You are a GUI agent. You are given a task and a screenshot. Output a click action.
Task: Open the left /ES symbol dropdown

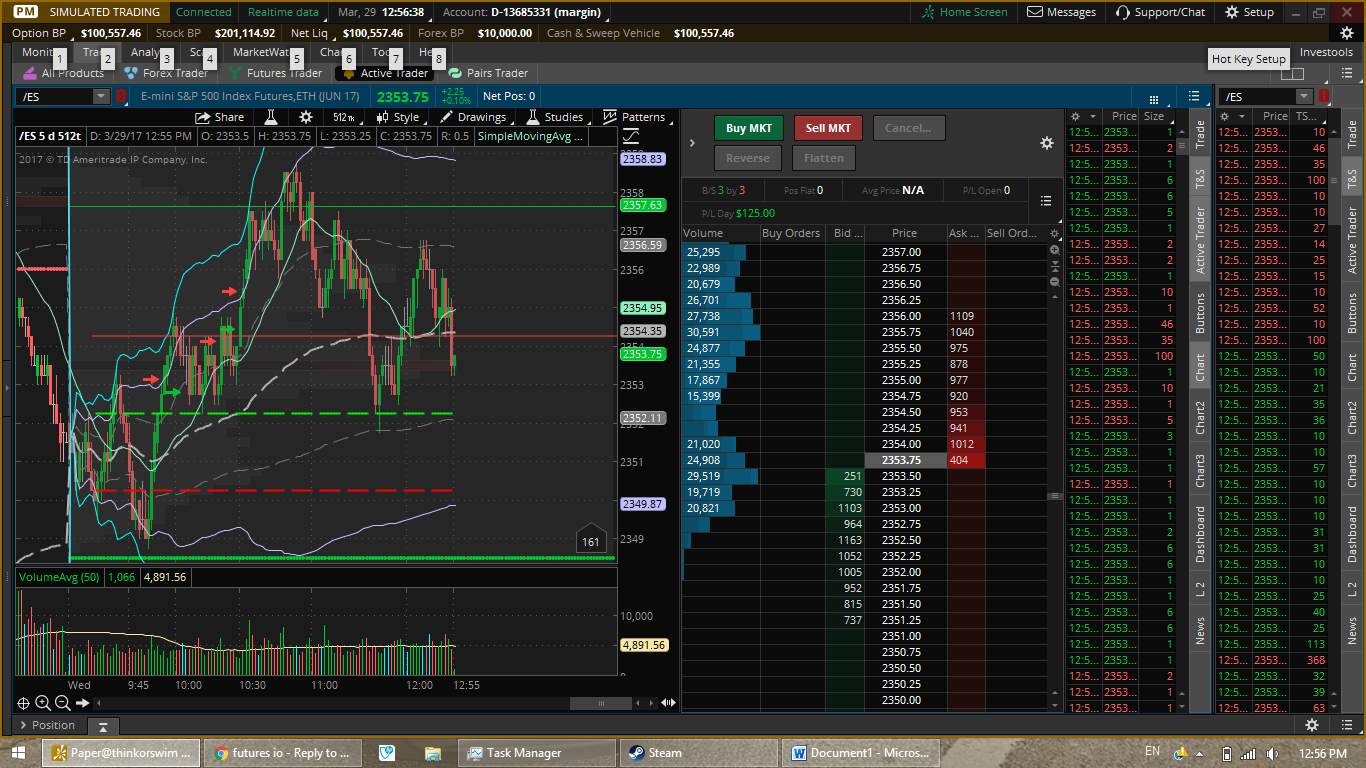[101, 96]
